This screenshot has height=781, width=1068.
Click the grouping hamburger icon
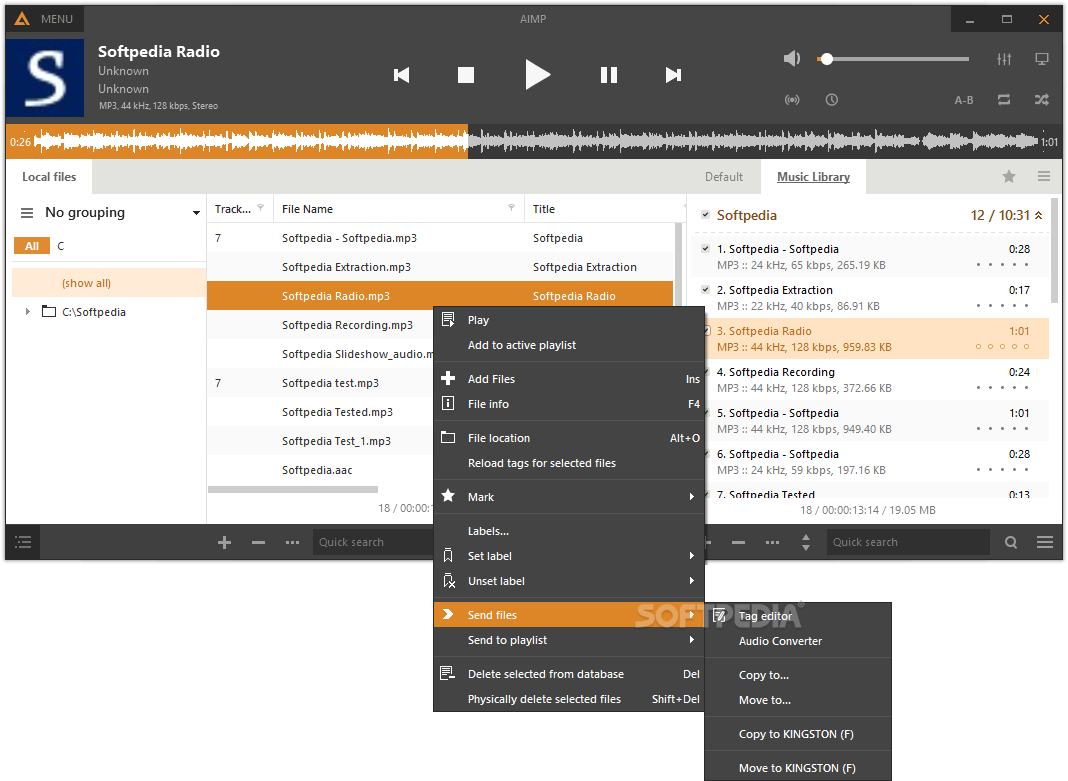(x=27, y=213)
